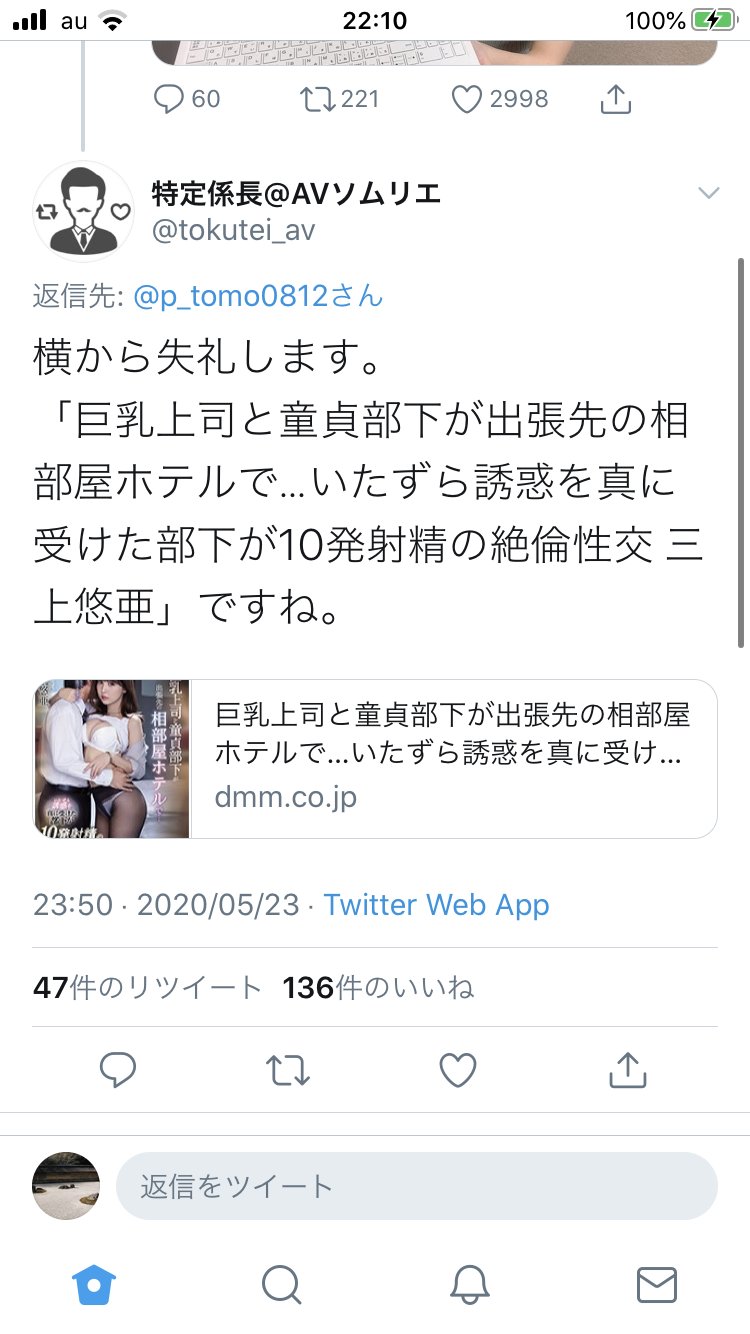
Task: Open the Search tab in the bottom bar
Action: click(x=281, y=1284)
